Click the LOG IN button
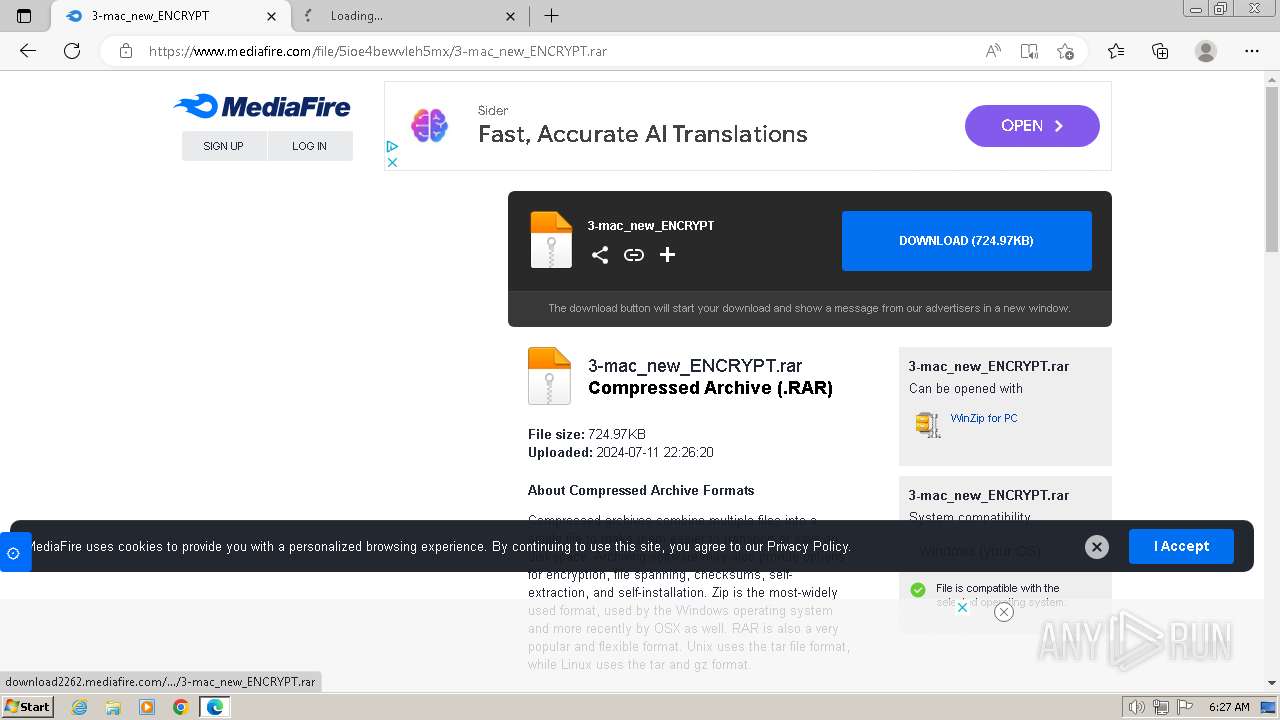1280x720 pixels. 309,146
